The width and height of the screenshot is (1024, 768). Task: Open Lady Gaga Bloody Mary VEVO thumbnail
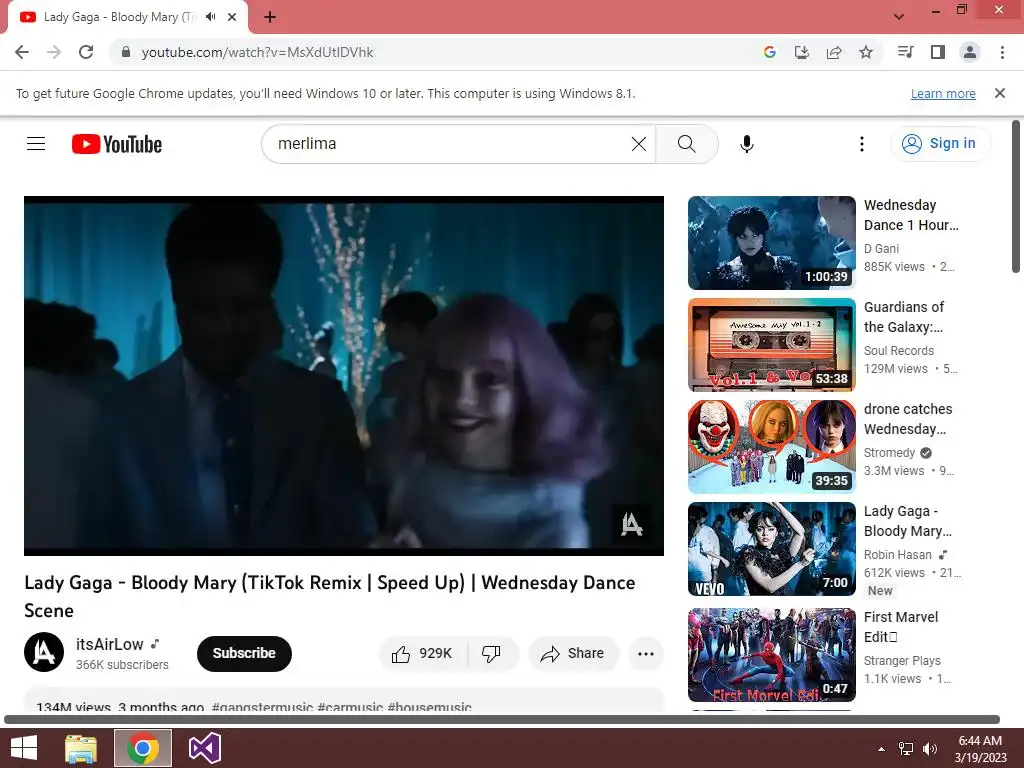click(x=772, y=549)
